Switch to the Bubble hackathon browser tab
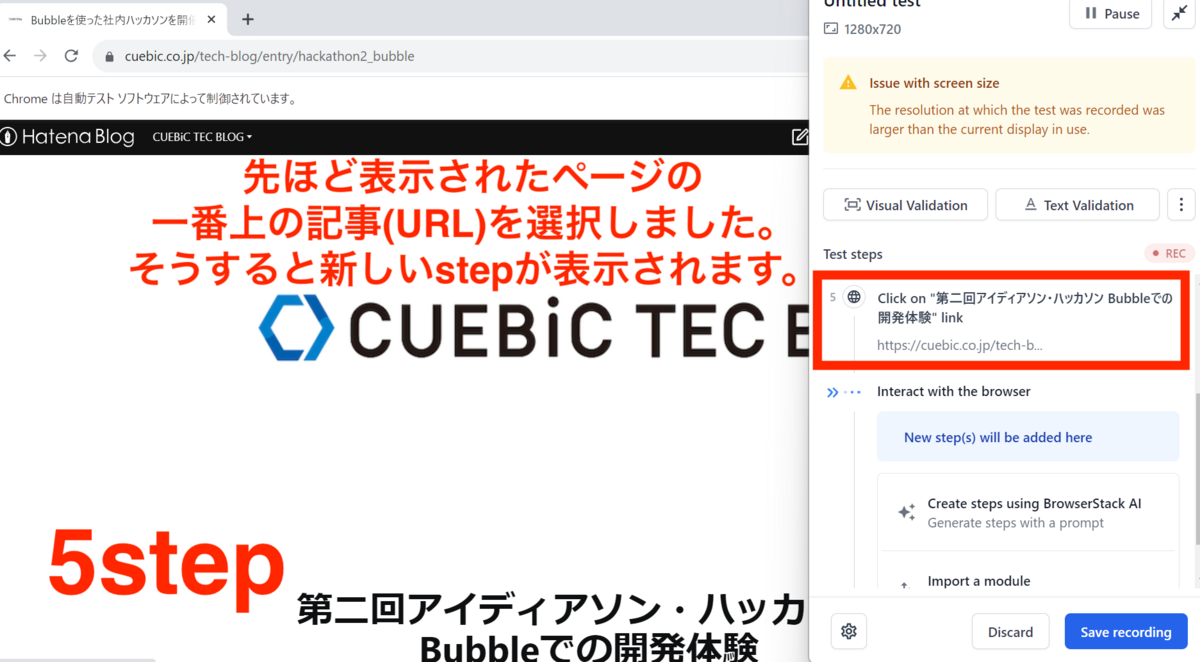Viewport: 1200px width, 662px height. [113, 19]
